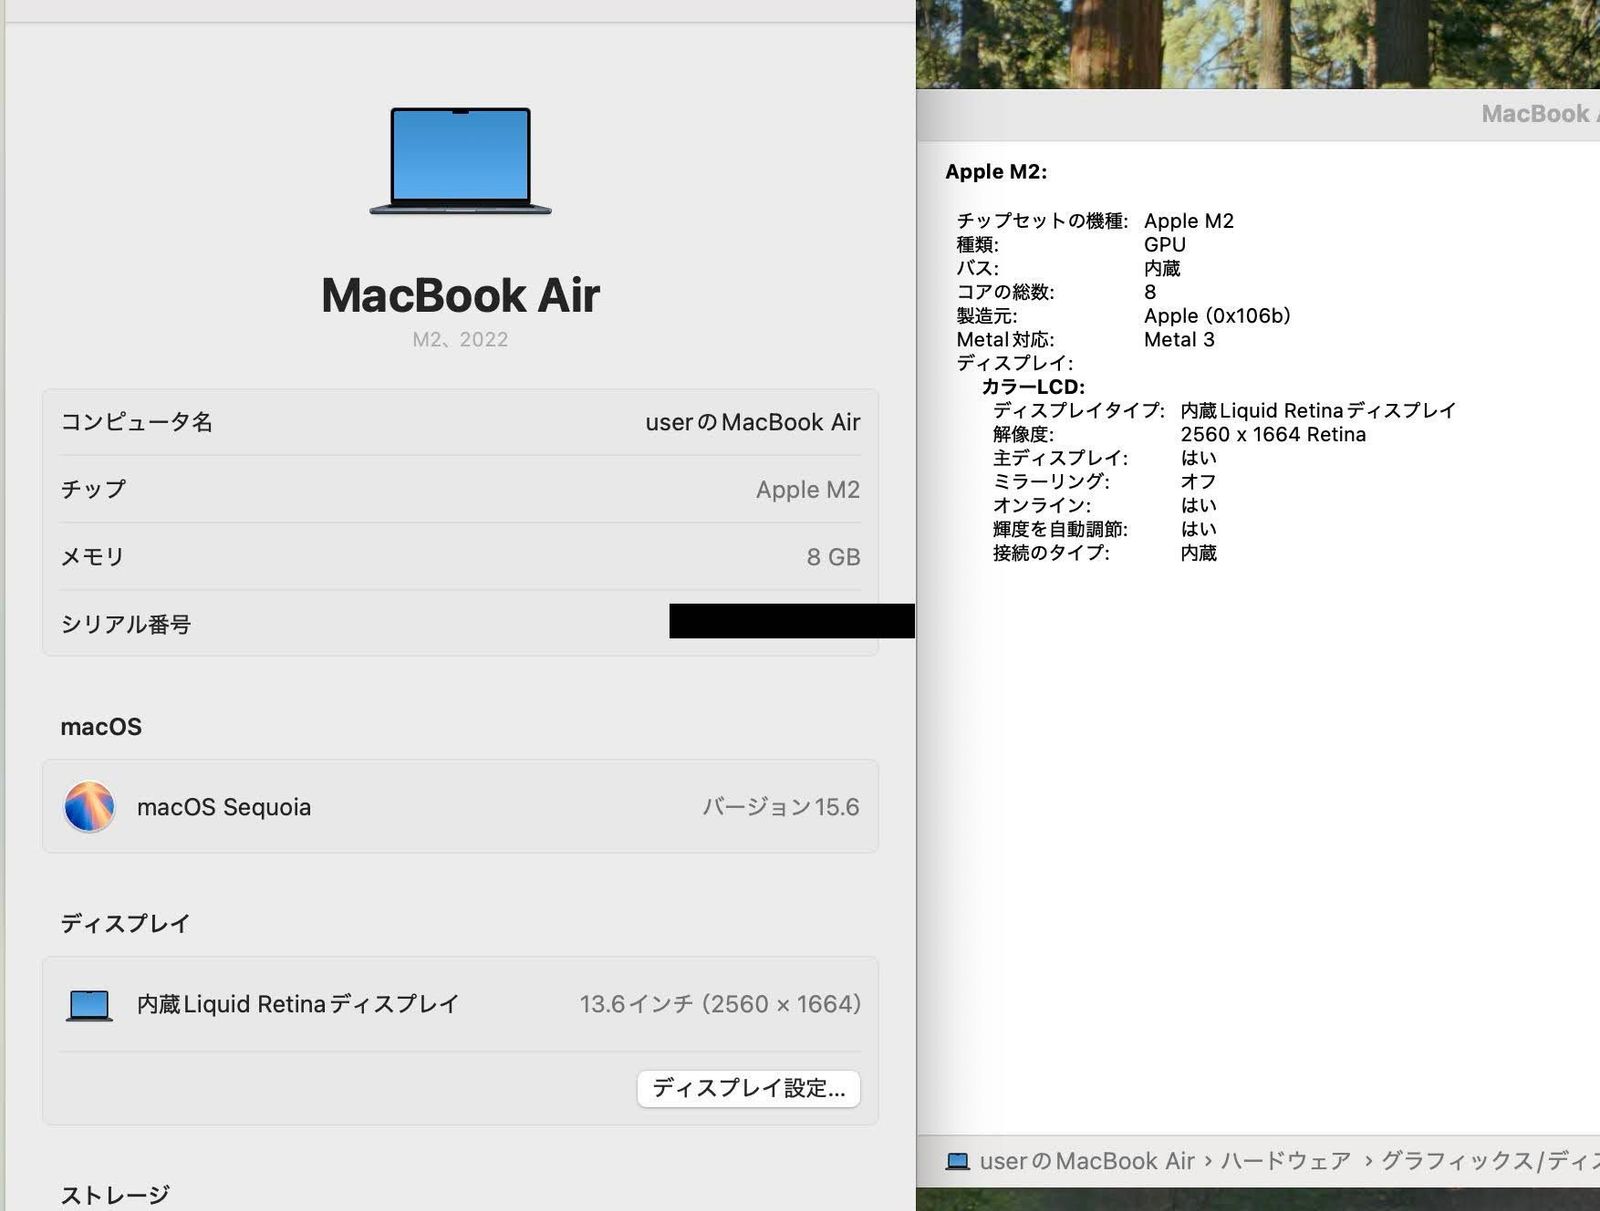Click the macOS section header icon area

pyautogui.click(x=101, y=727)
